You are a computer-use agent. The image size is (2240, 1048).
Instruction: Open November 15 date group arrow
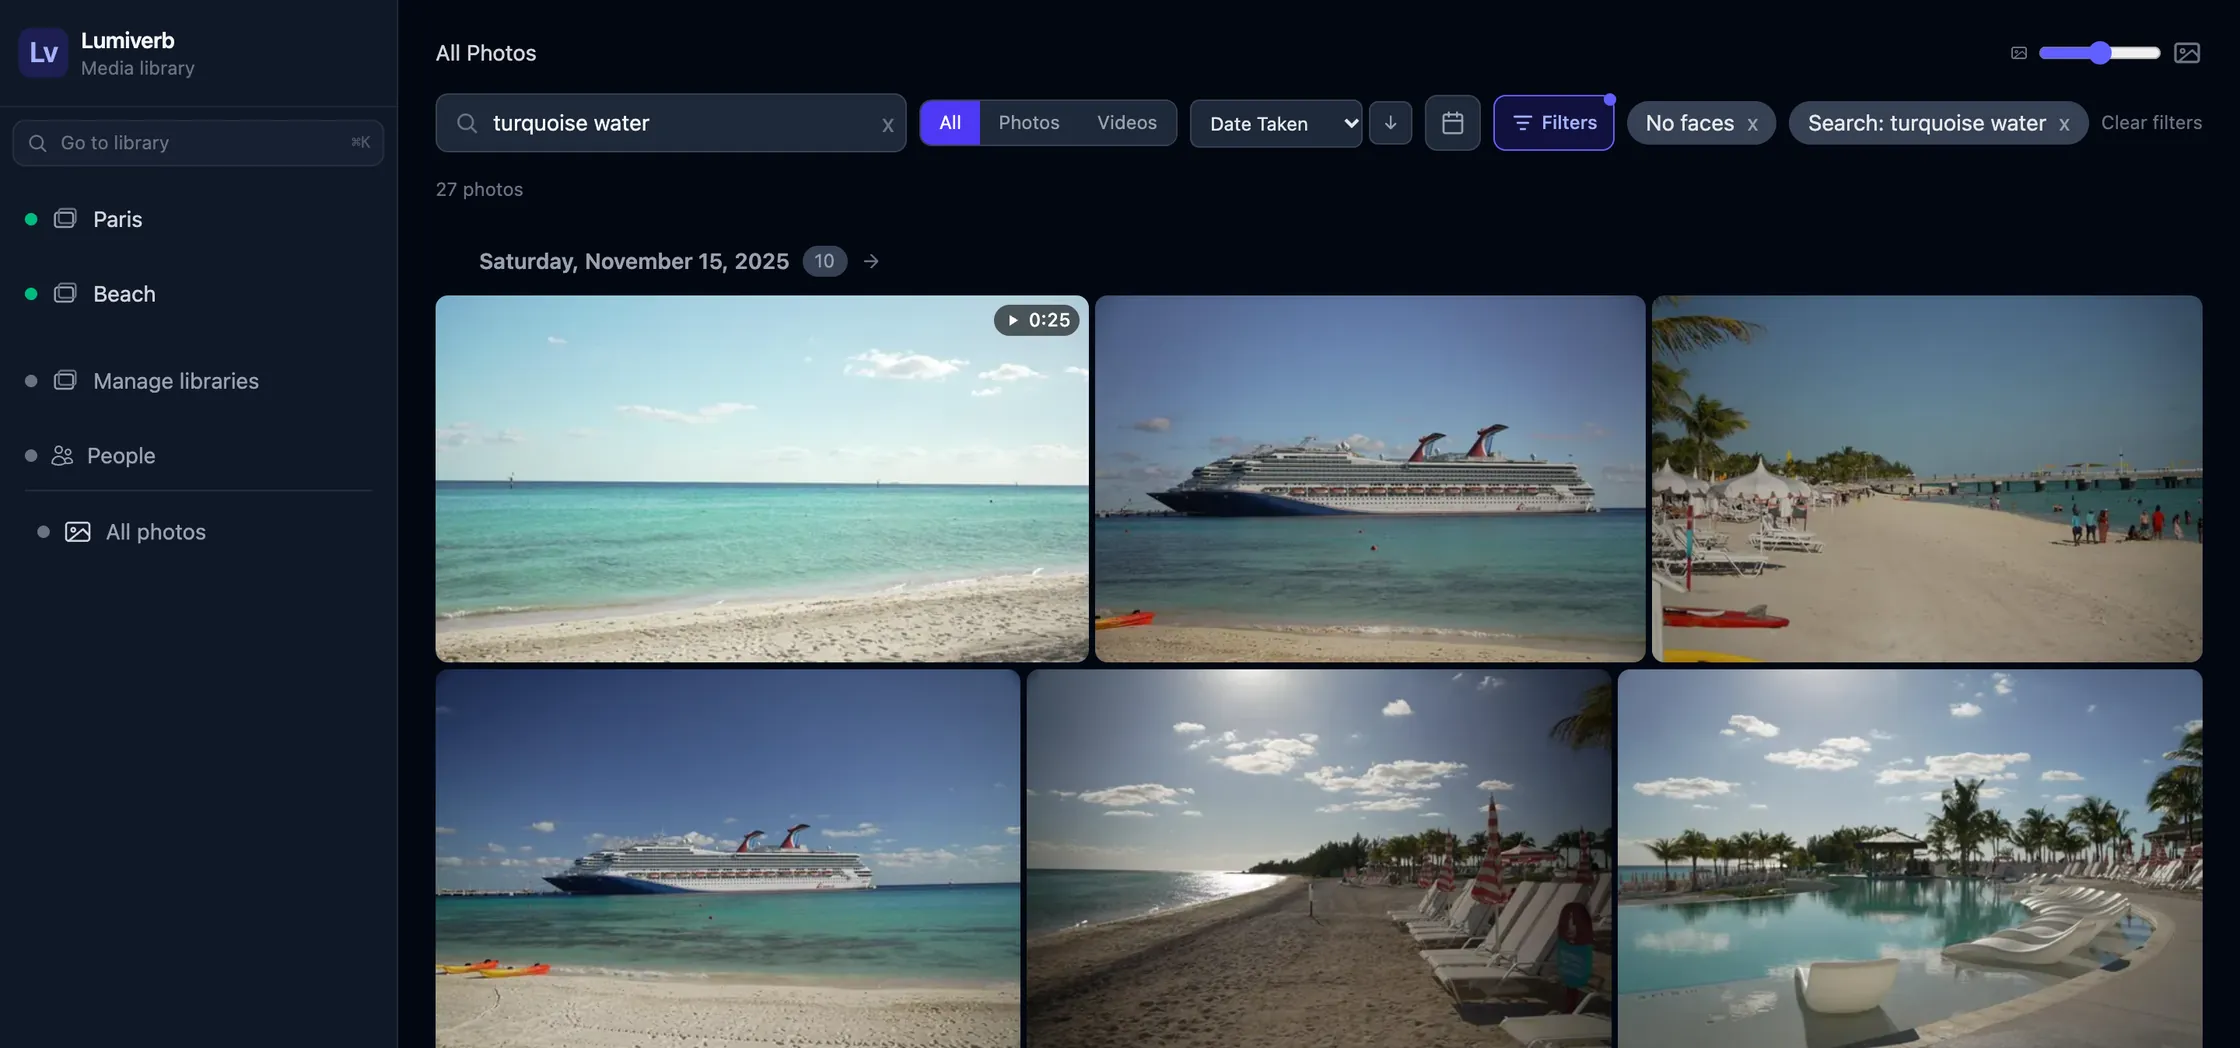[871, 261]
